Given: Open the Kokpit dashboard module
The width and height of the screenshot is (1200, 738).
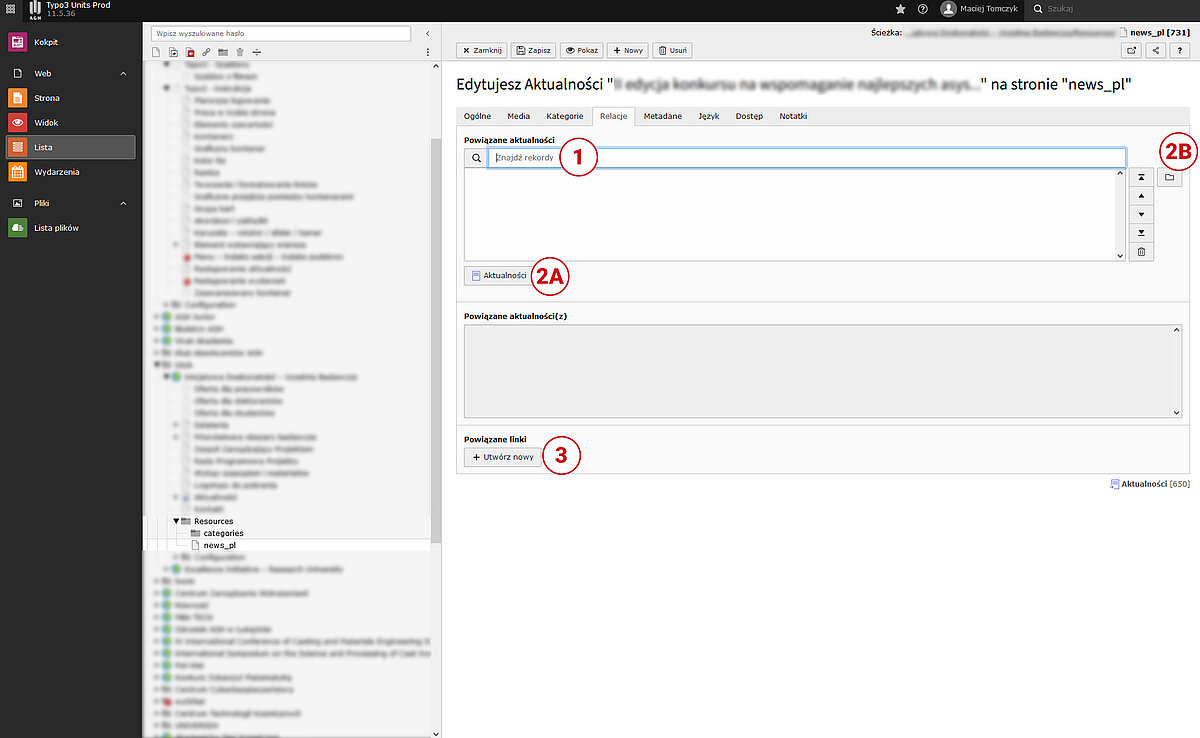Looking at the screenshot, I should point(46,42).
